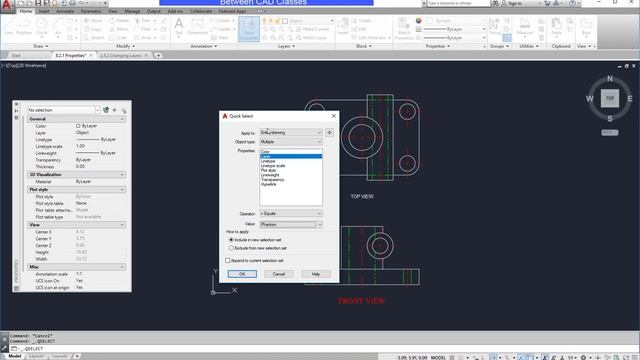Viewport: 640px width, 360px height.
Task: Click the Table annotation tool
Action: pyautogui.click(x=220, y=38)
